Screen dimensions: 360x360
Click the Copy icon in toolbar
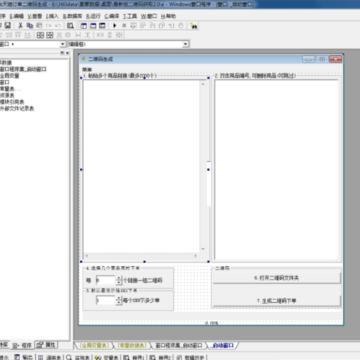(30, 25)
